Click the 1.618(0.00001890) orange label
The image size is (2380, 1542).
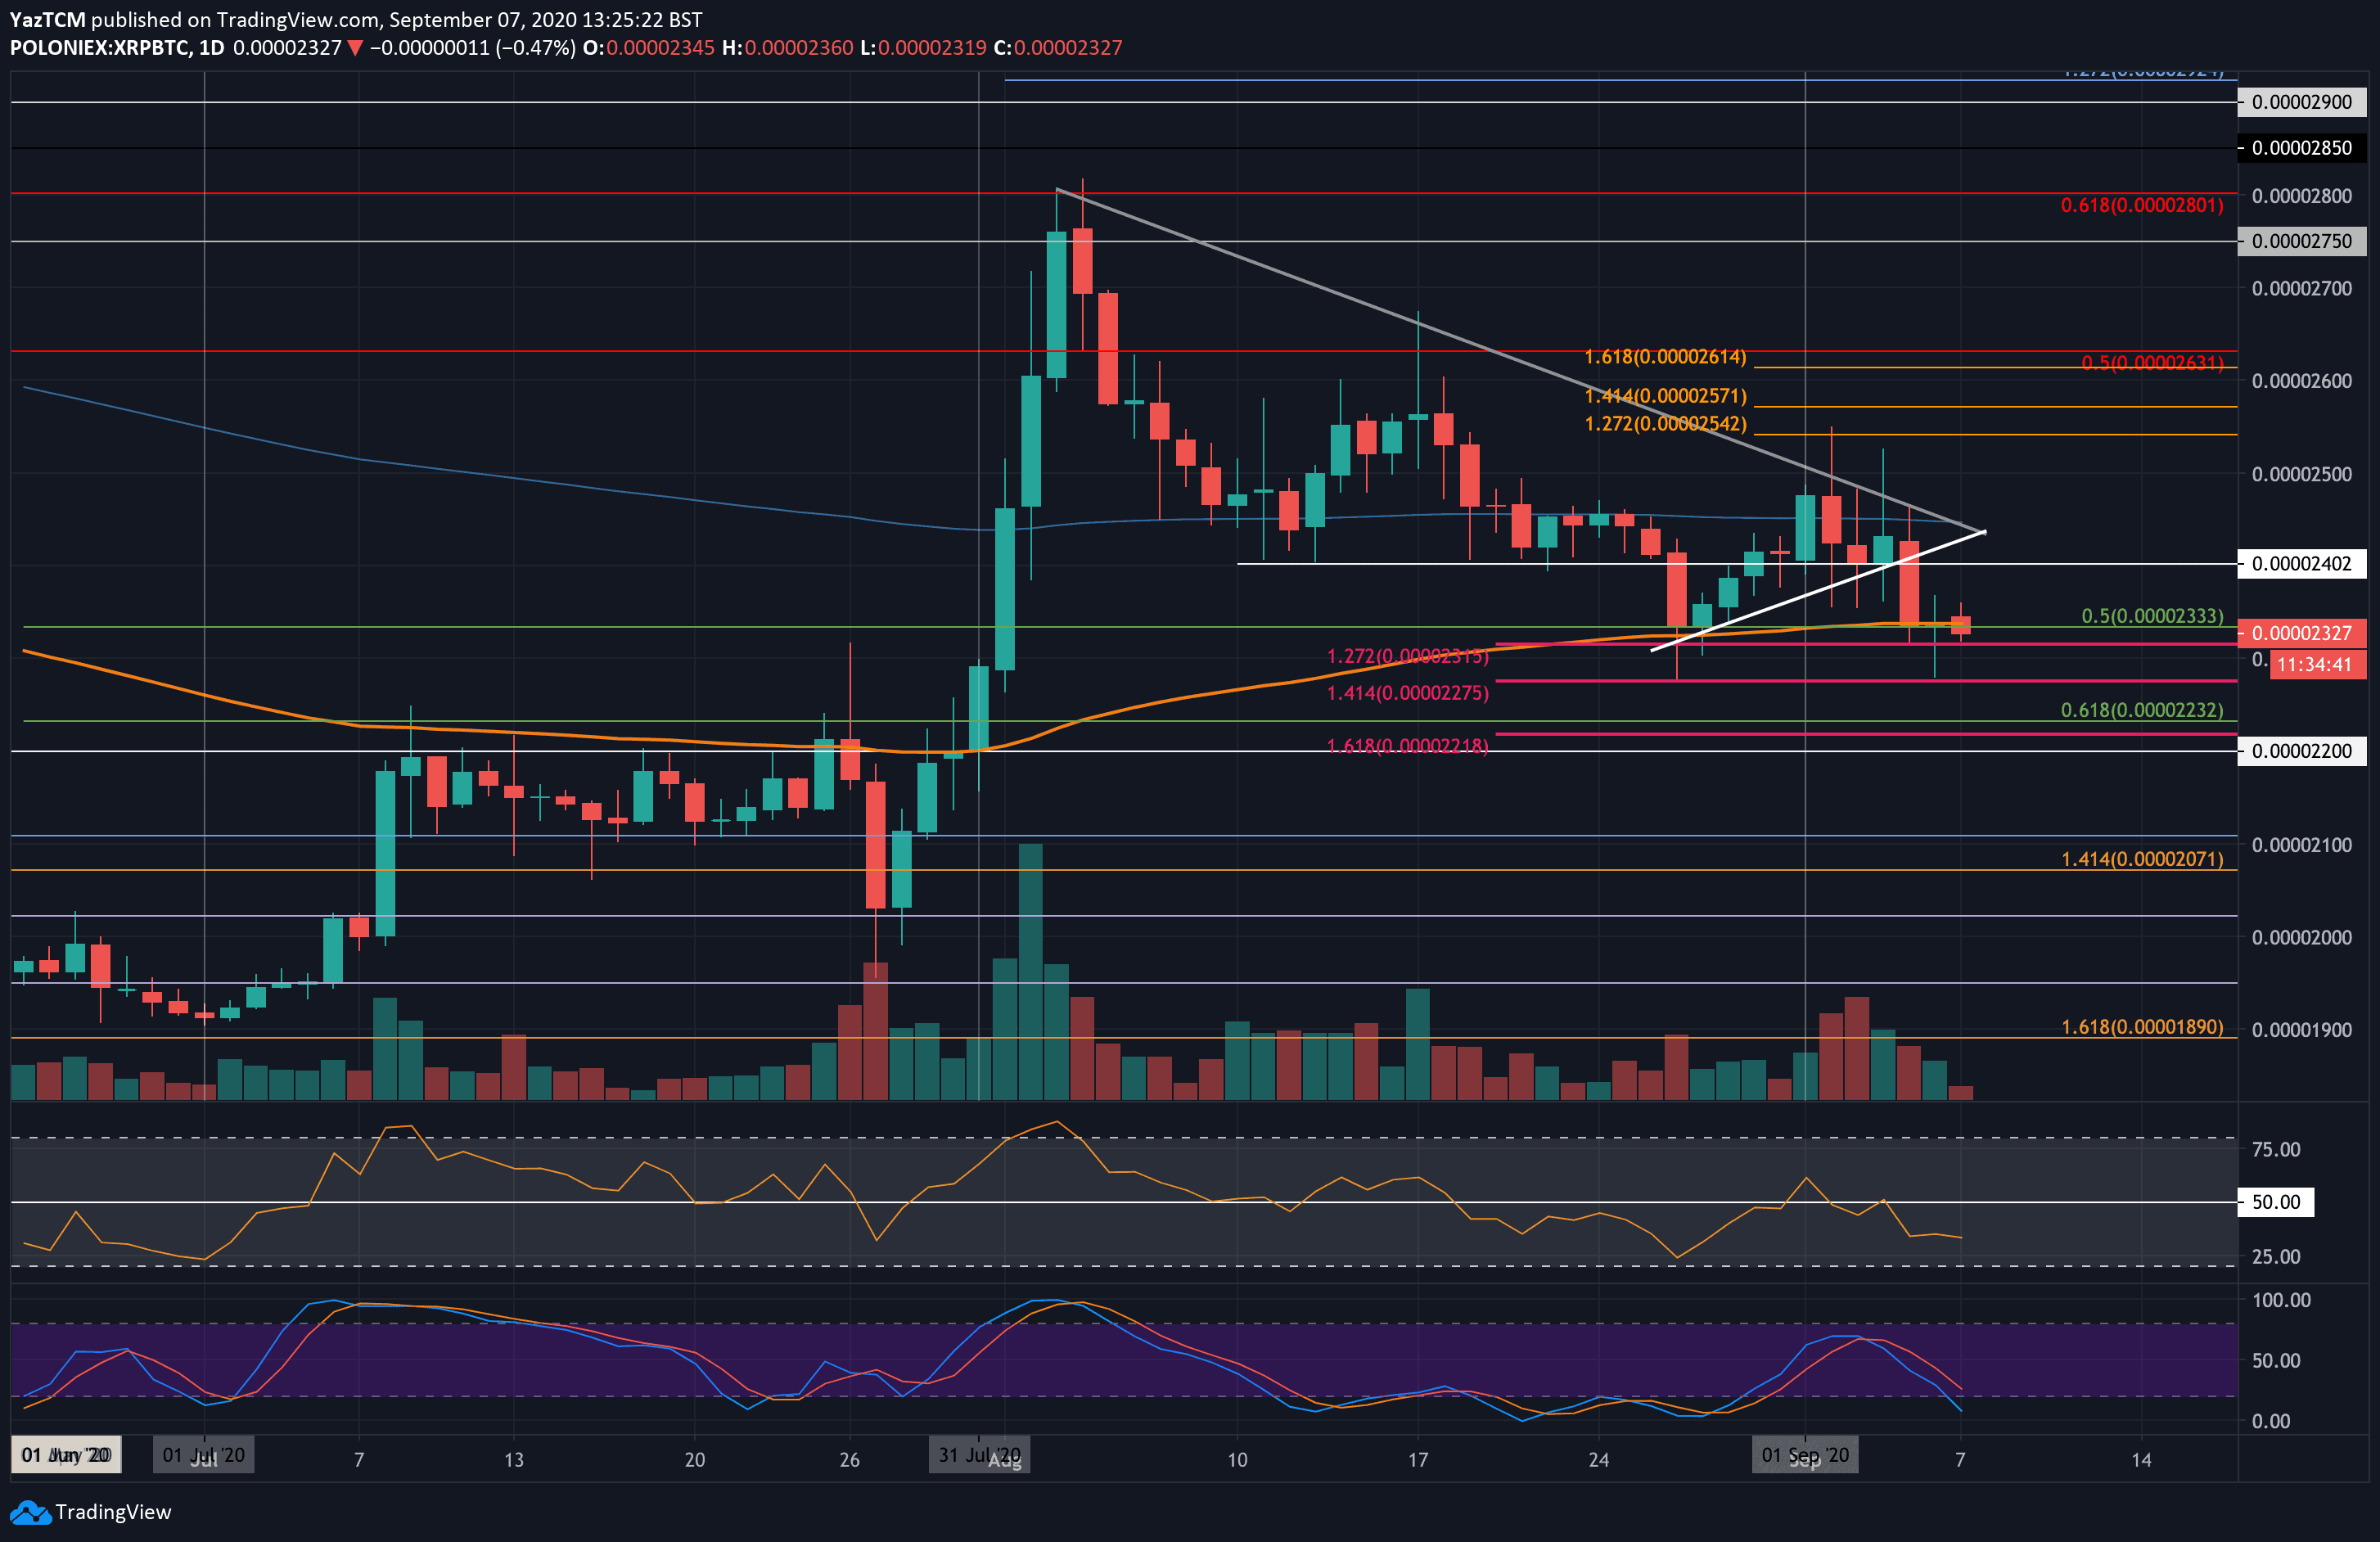[2142, 1027]
